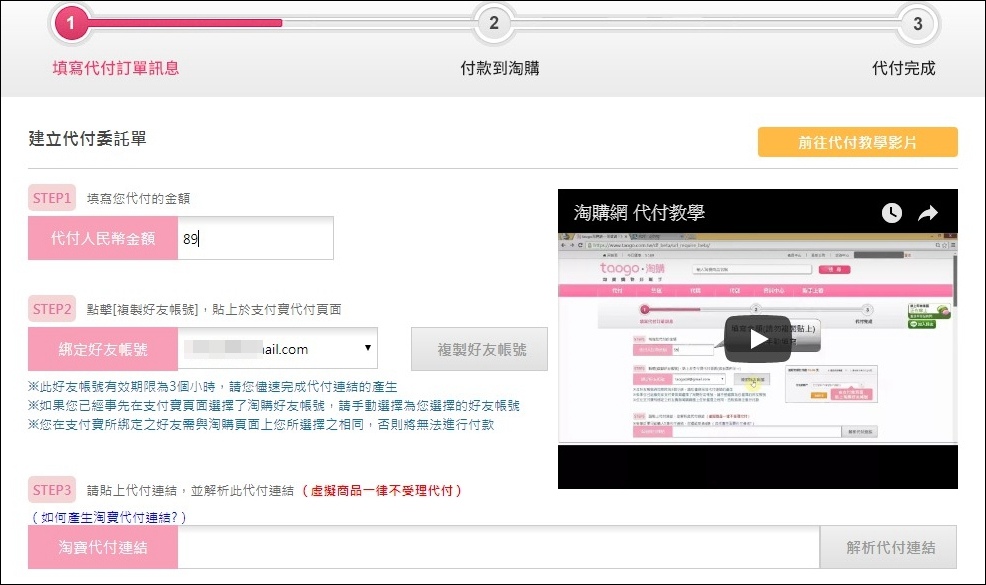Open the 前往代付教學影片 button
986x585 pixels.
point(858,142)
